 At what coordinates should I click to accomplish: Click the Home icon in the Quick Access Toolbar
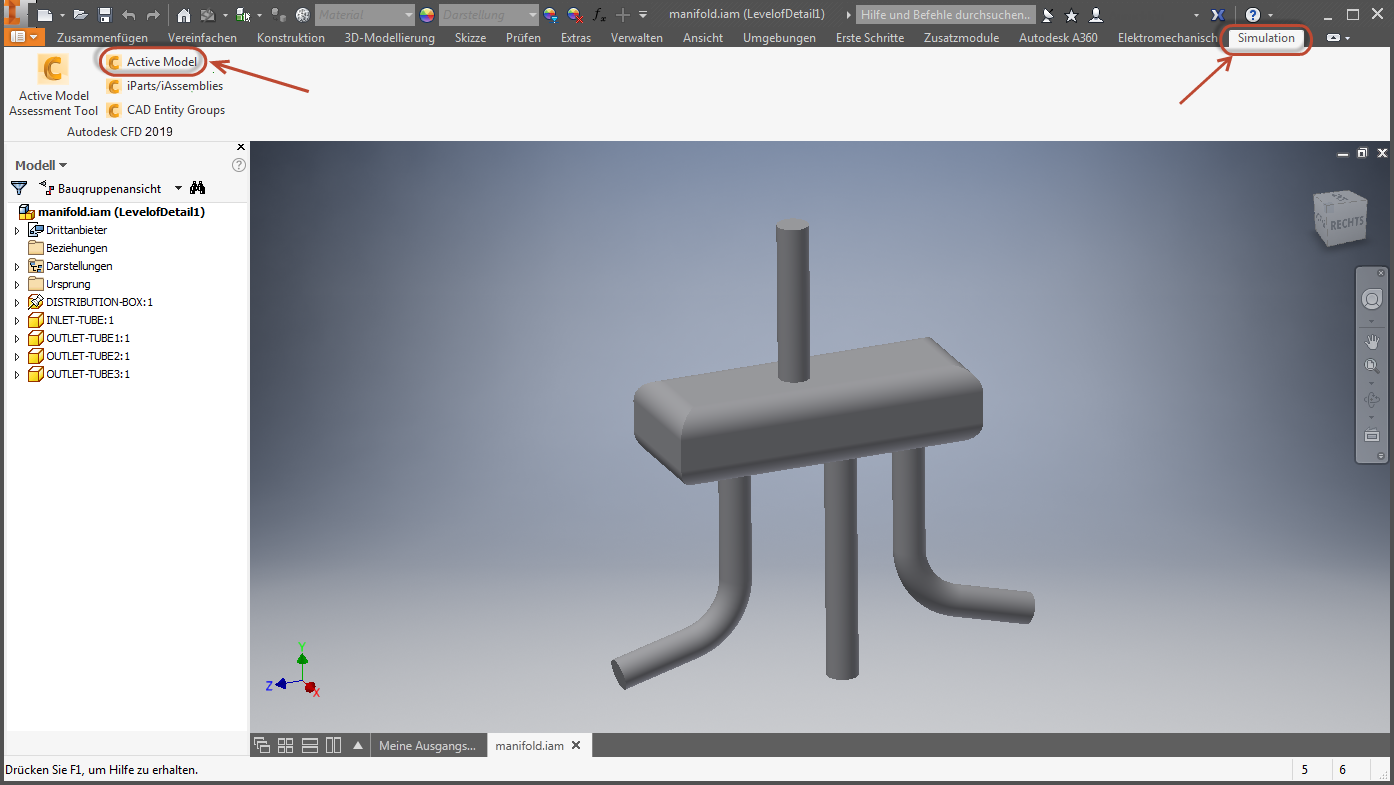pyautogui.click(x=185, y=14)
